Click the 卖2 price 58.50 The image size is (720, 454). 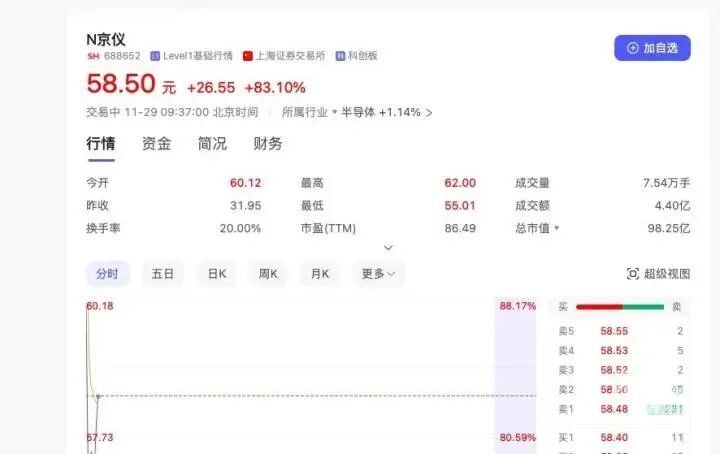(614, 390)
